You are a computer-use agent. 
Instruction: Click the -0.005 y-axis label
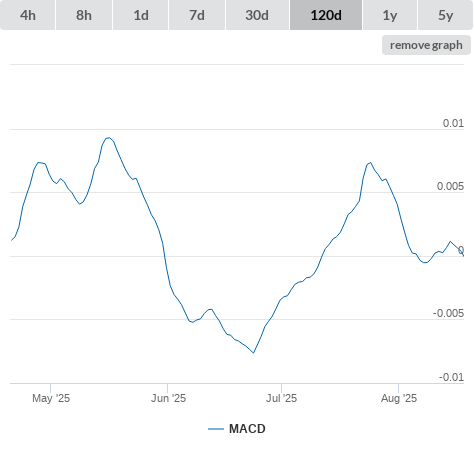[x=448, y=313]
